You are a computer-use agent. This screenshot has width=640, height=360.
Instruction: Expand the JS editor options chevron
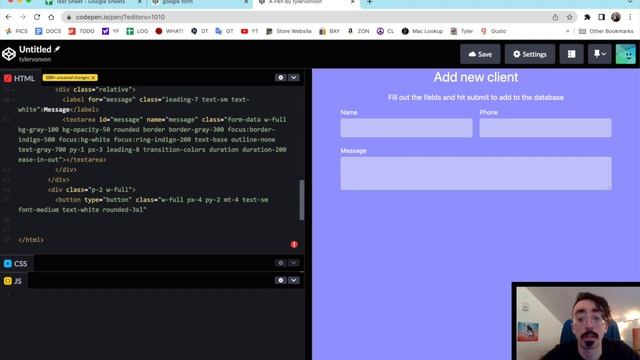(x=293, y=280)
